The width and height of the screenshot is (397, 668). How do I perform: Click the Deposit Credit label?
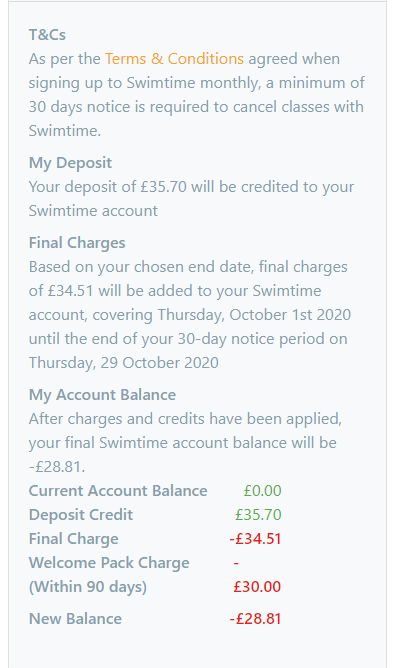tap(81, 514)
